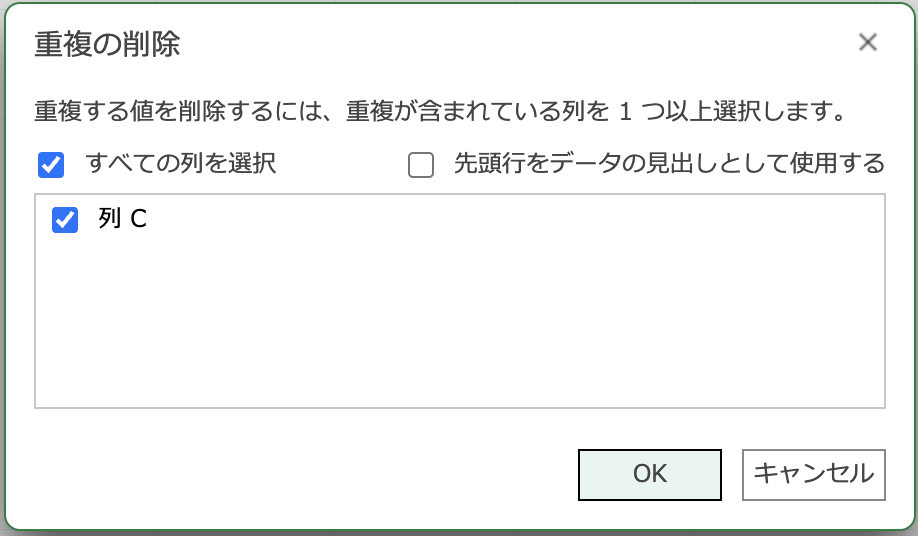918x536 pixels.
Task: Enable 先頭行をデータの見出しとして使用する checkbox
Action: [421, 164]
